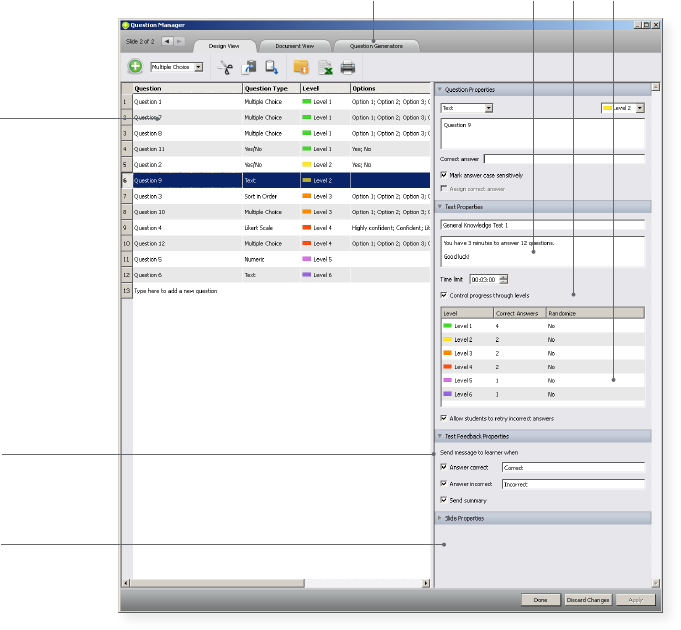The image size is (681, 630).
Task: Select row header number 7
Action: tap(126, 196)
